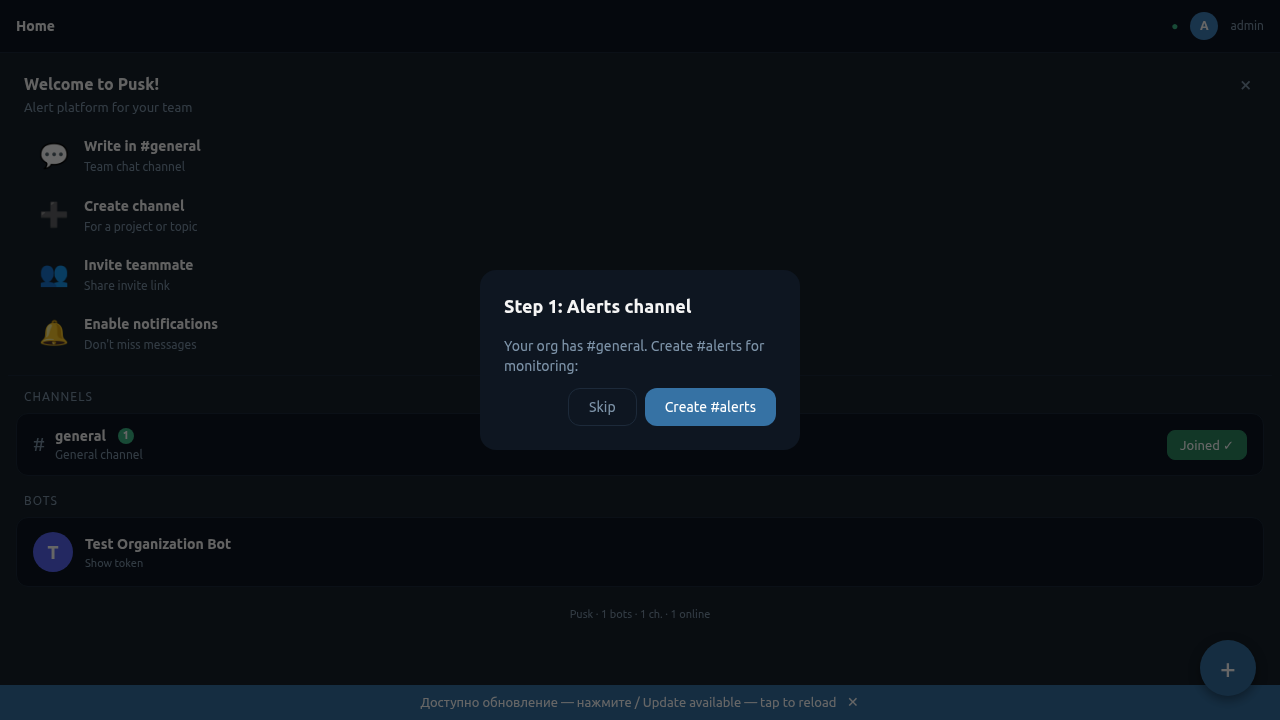Open the Home title in header

pos(35,26)
